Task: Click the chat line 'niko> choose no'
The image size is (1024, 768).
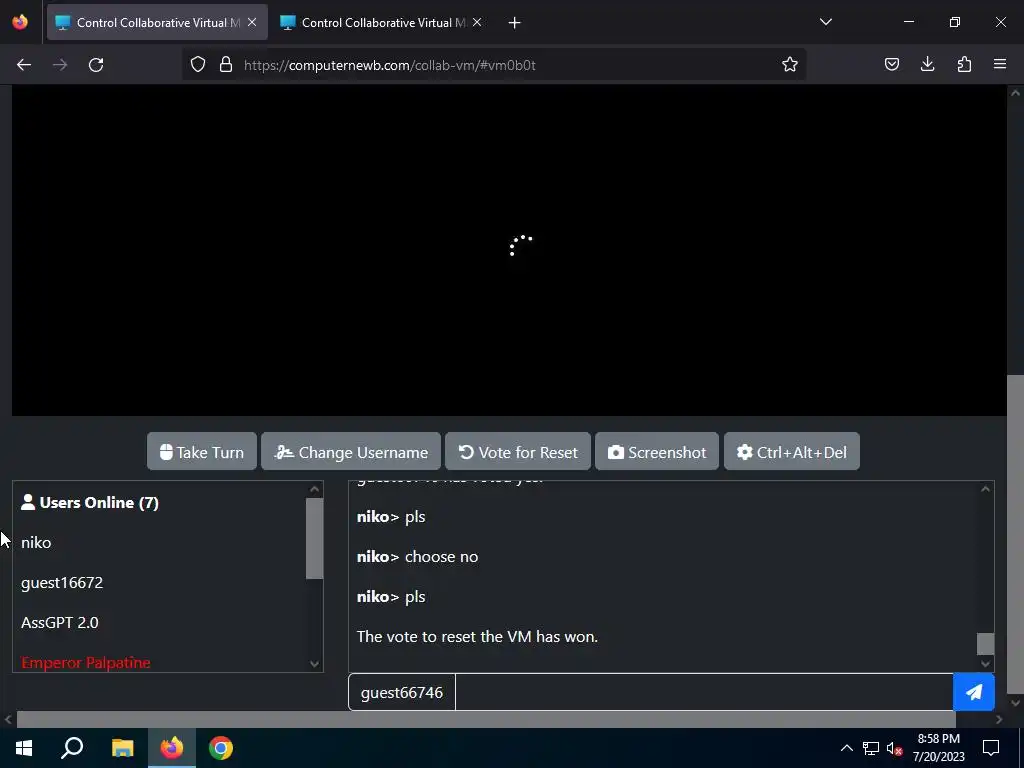Action: pos(417,556)
